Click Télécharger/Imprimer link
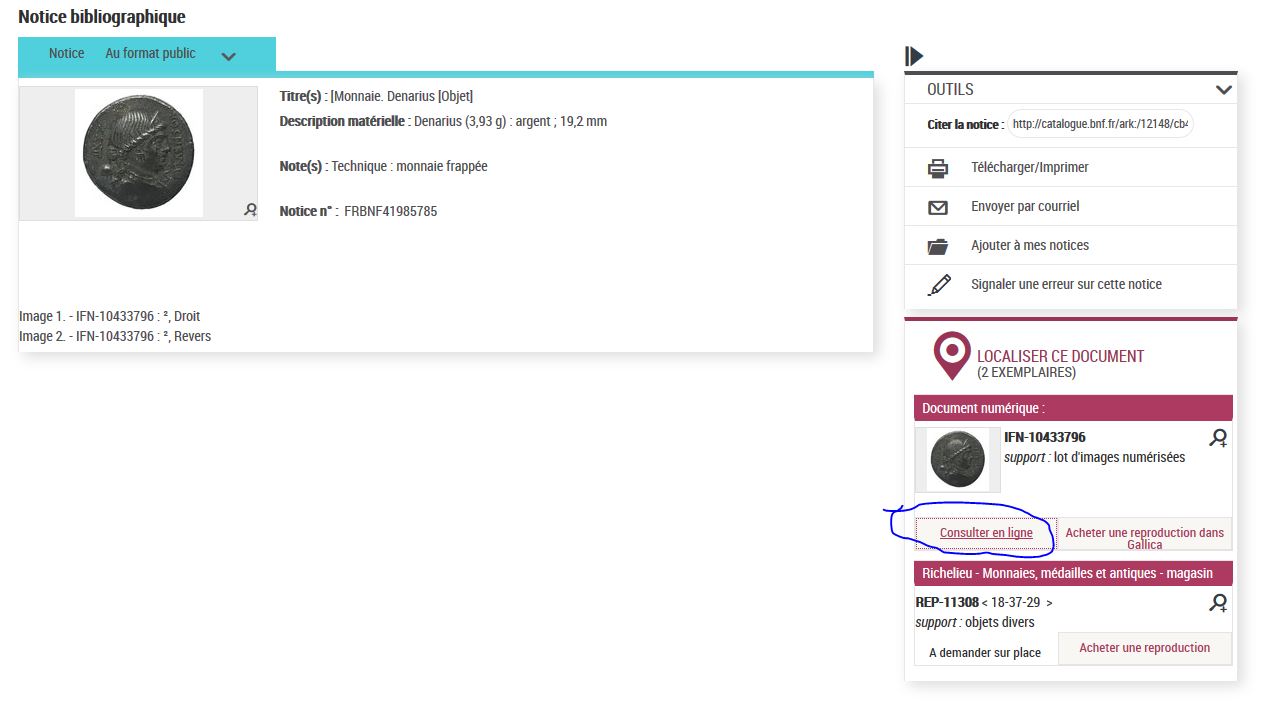 click(1029, 168)
